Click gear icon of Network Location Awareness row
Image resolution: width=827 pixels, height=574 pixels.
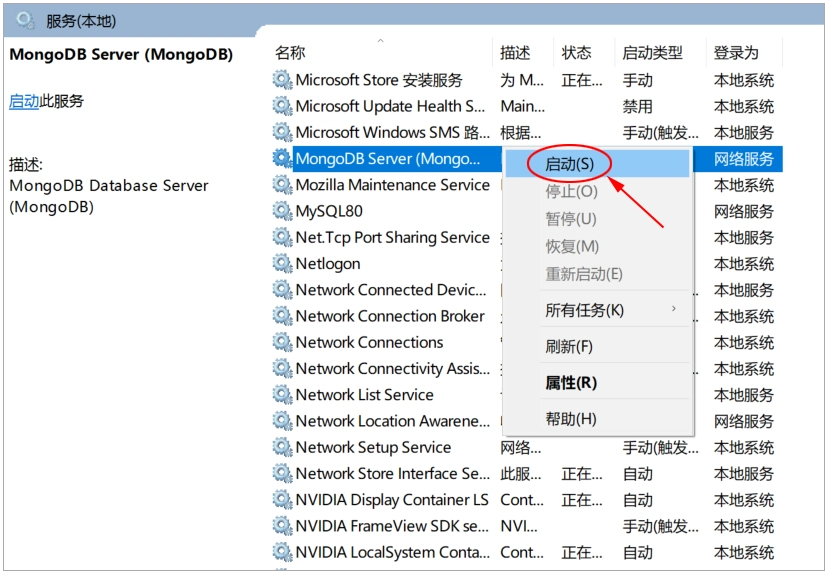(282, 421)
